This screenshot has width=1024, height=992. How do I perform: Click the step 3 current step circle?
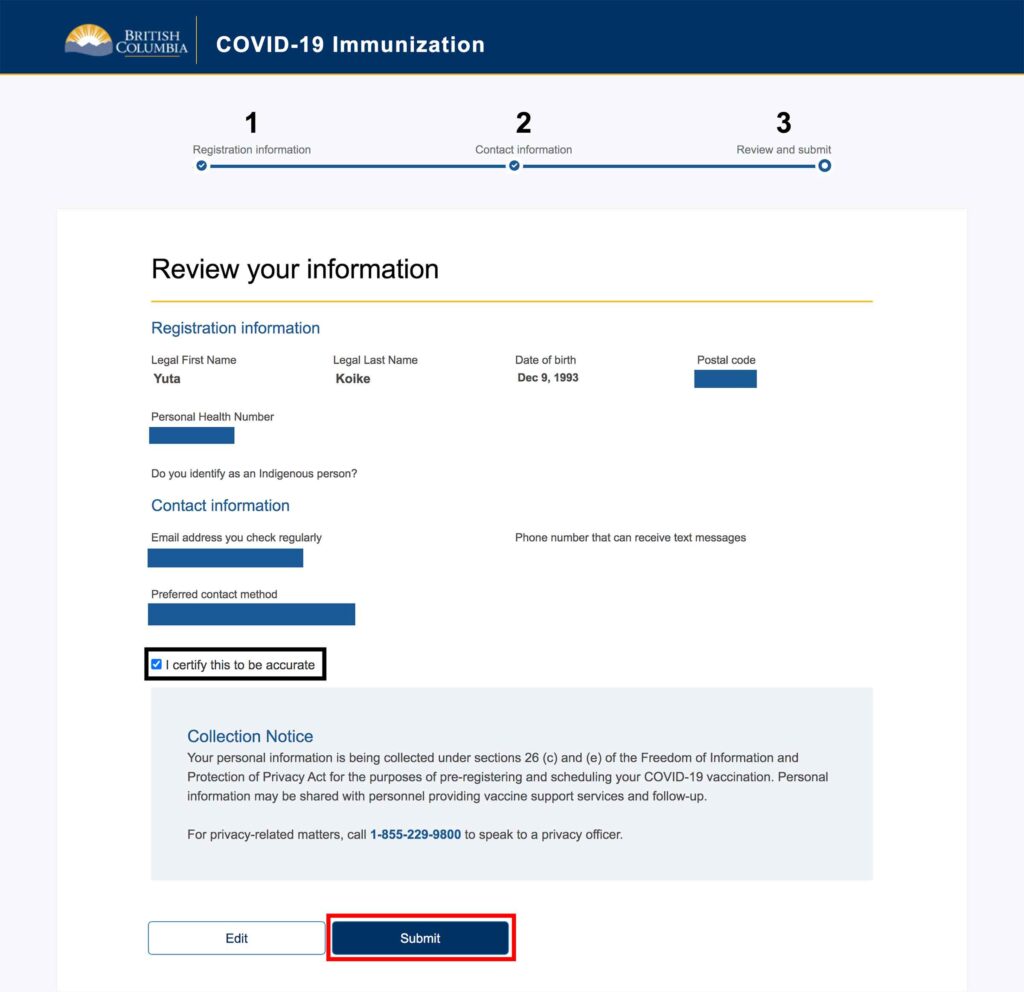pyautogui.click(x=824, y=166)
